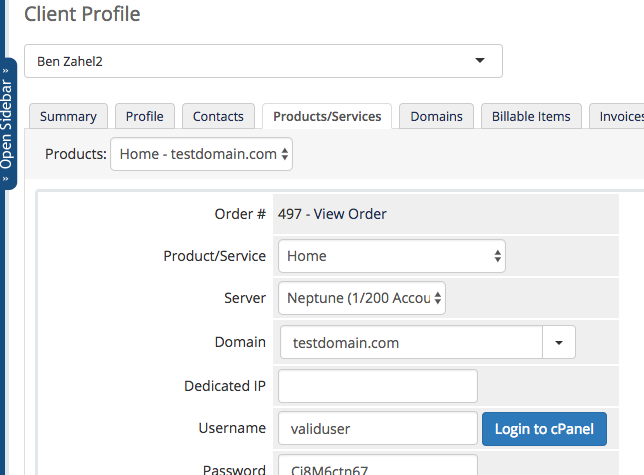Screen dimensions: 644x475
Task: Click the Order # label
Action: tap(240, 214)
